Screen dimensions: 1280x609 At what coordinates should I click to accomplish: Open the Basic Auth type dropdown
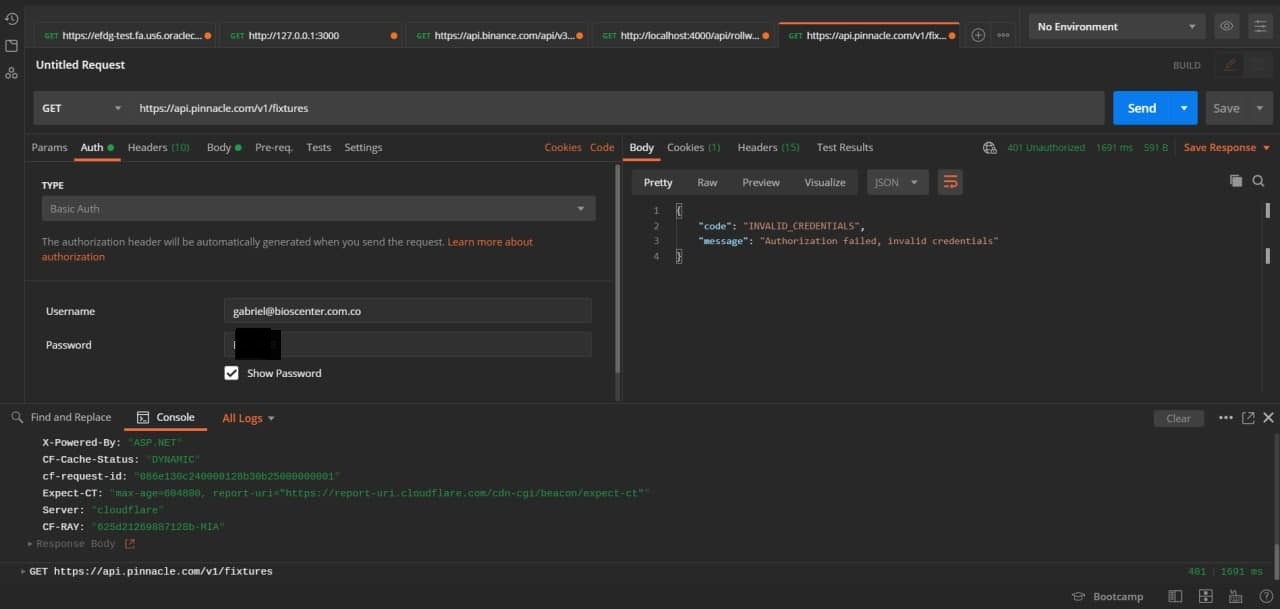(x=318, y=209)
